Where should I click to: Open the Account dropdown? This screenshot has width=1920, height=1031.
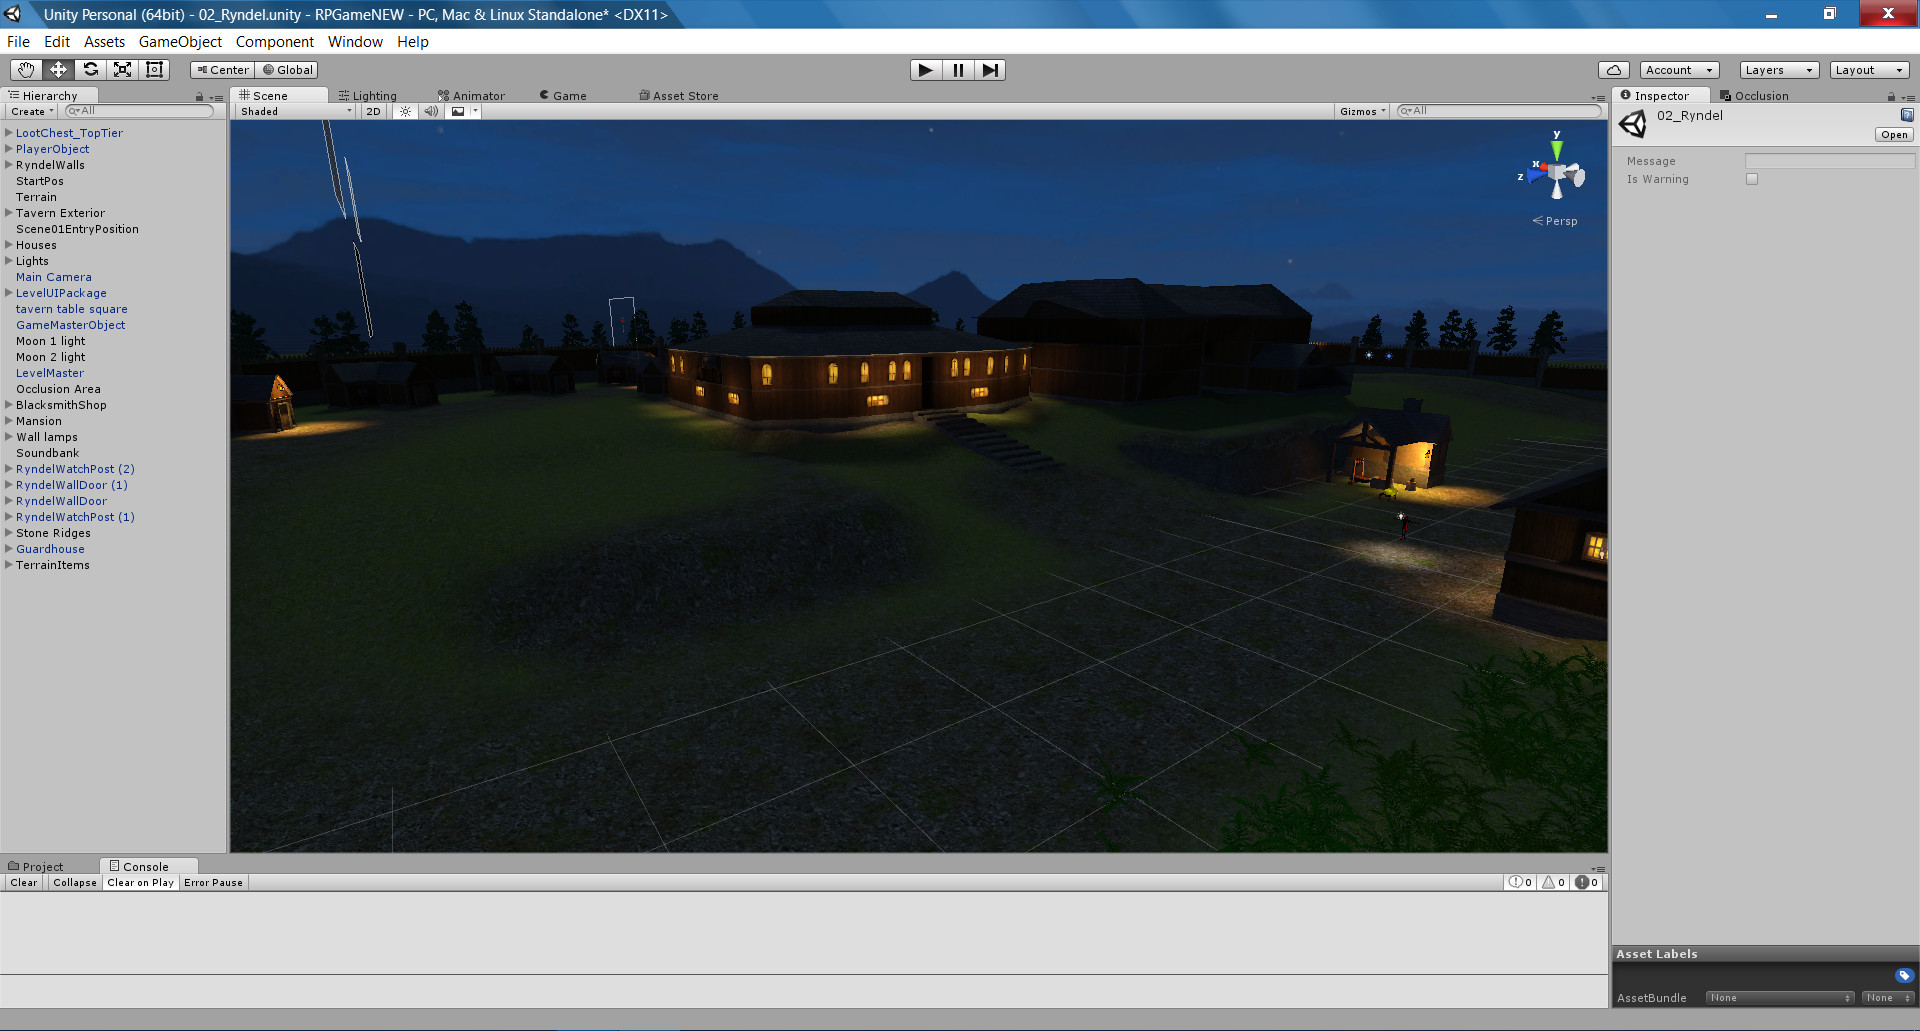(x=1680, y=70)
